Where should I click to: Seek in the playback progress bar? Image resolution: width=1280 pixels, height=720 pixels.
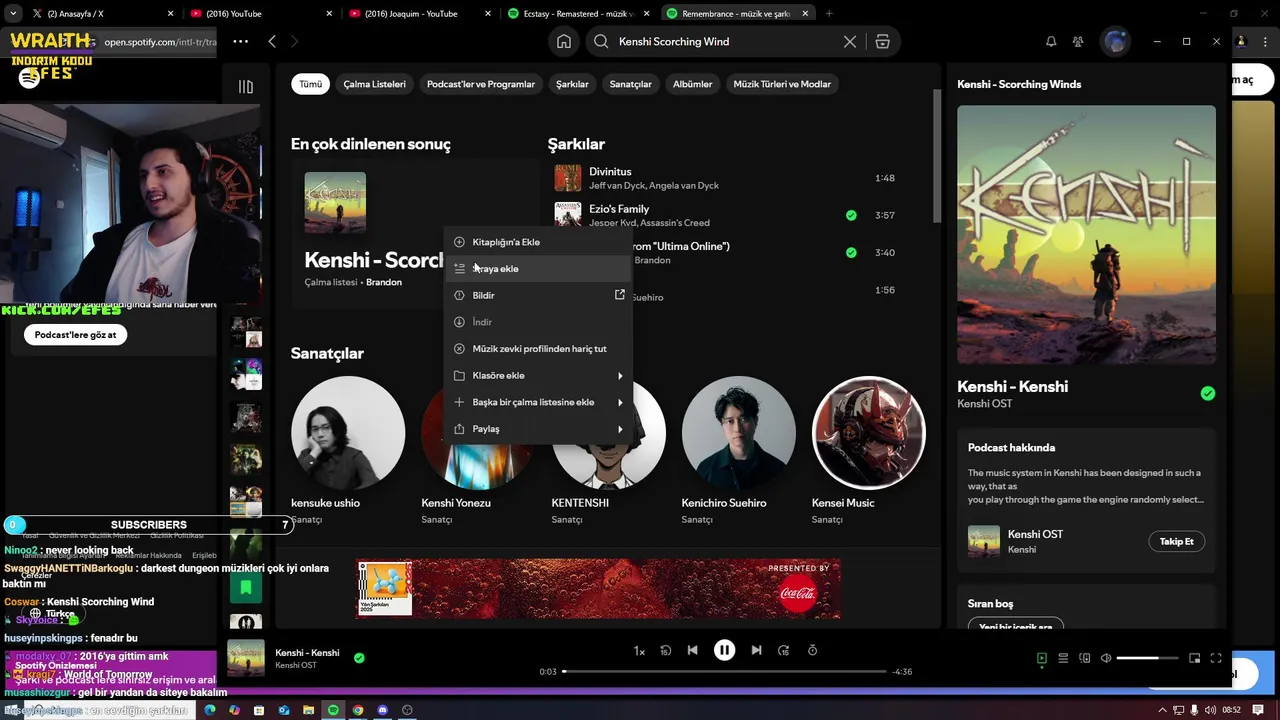[x=724, y=671]
